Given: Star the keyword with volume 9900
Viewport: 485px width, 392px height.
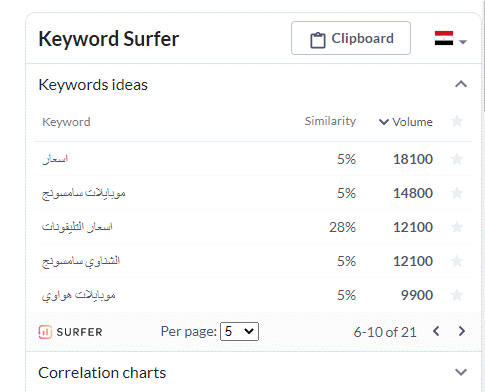Looking at the screenshot, I should [457, 295].
